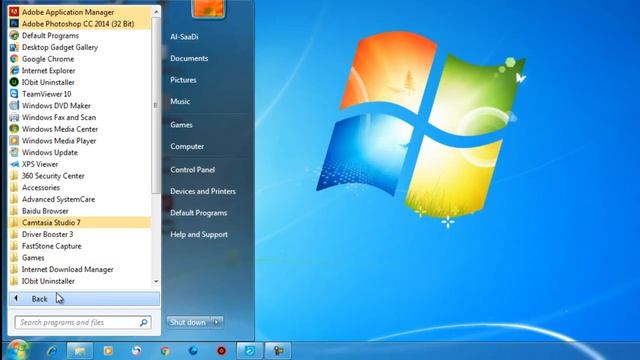
Task: Open Default Programs in the programs list
Action: pos(80,36)
